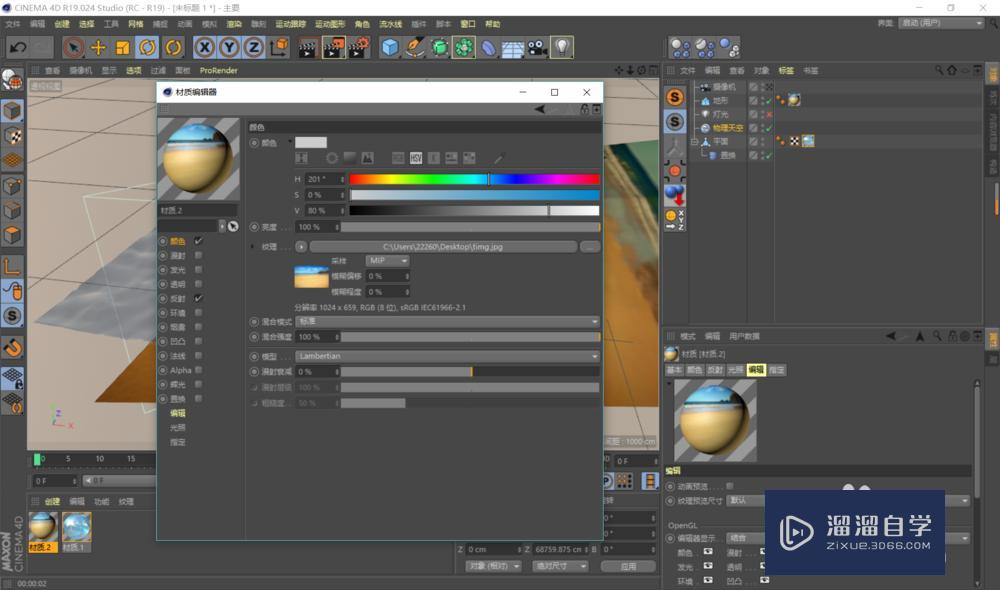Click the texture arrow menu button

pos(301,247)
